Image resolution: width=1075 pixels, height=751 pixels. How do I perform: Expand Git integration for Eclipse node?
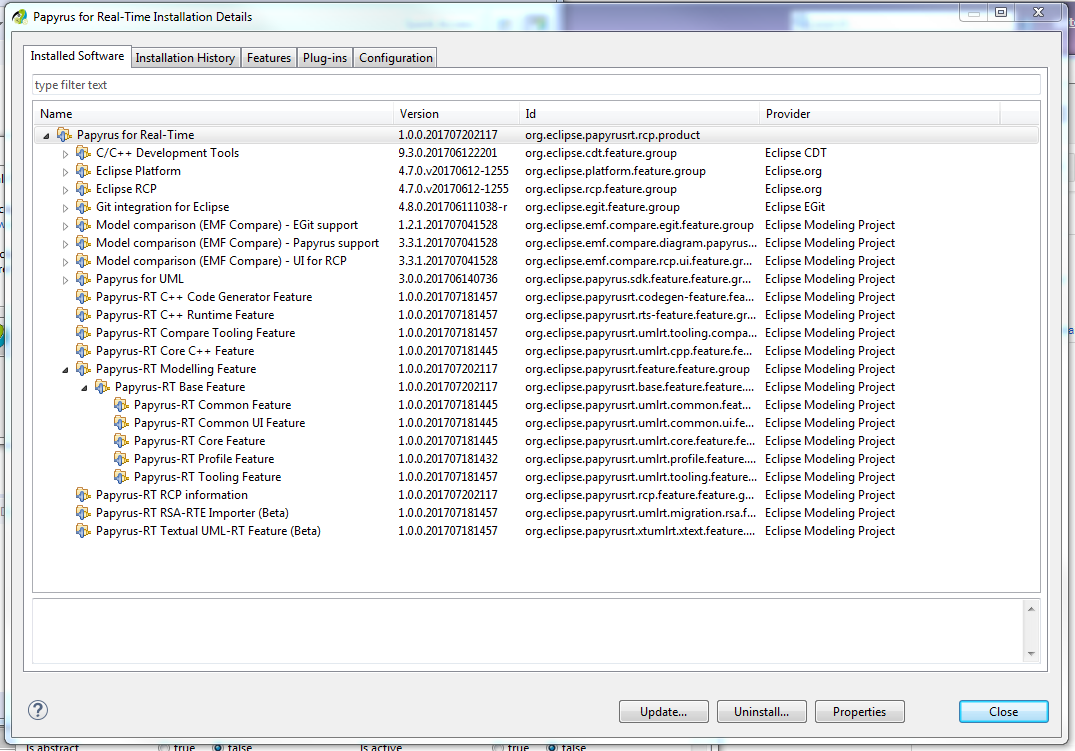[65, 208]
